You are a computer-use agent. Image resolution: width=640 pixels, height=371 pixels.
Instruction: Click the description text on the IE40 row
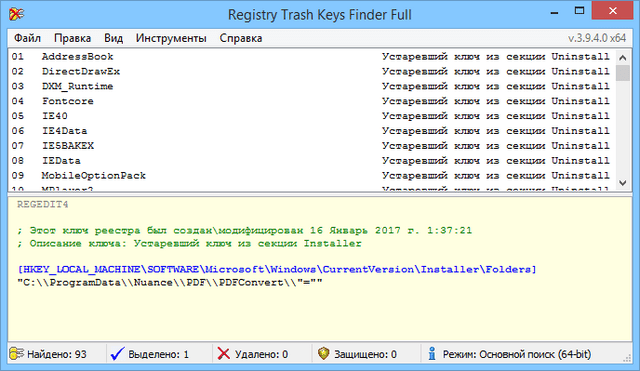pyautogui.click(x=496, y=116)
